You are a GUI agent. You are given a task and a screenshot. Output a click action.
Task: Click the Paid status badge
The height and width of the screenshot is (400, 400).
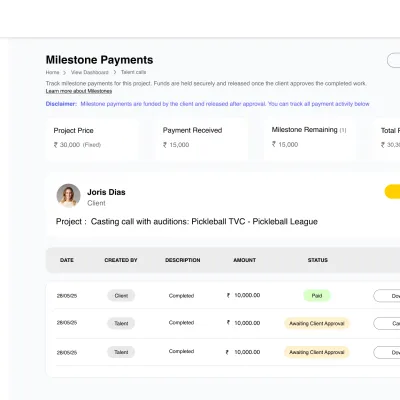pyautogui.click(x=317, y=296)
